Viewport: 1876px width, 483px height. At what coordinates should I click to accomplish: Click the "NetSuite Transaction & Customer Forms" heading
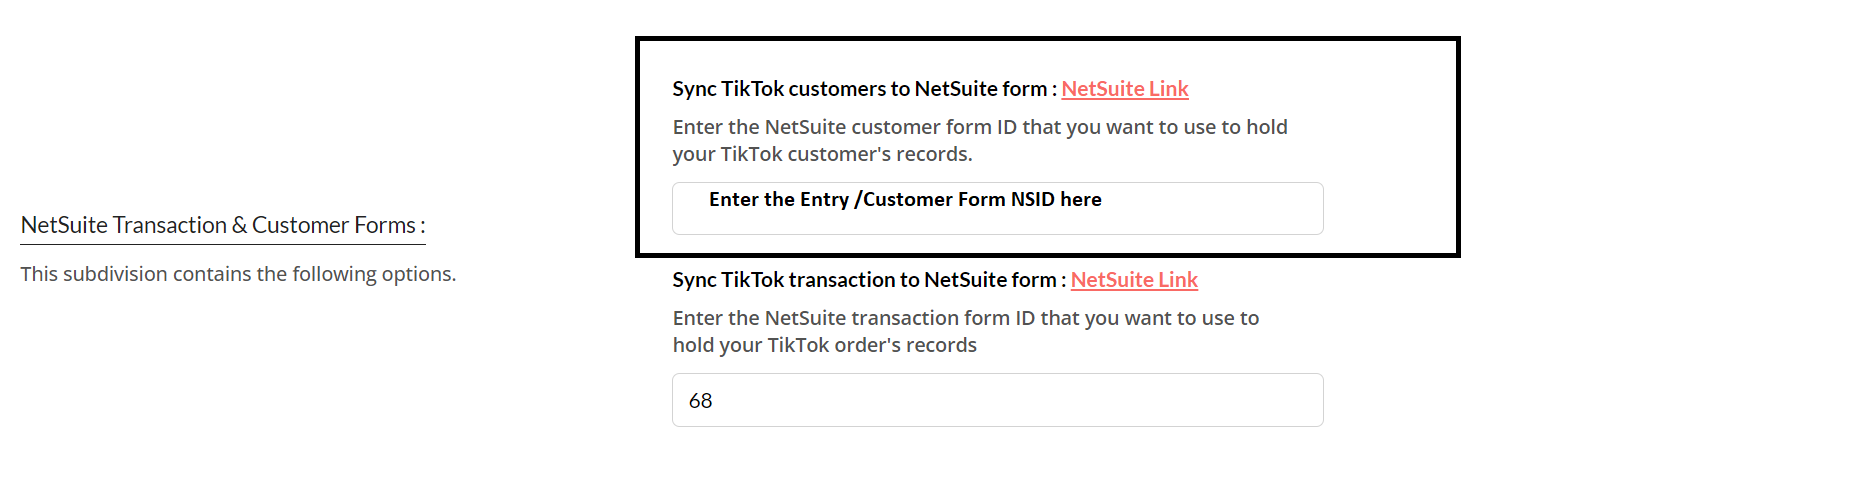coord(222,225)
